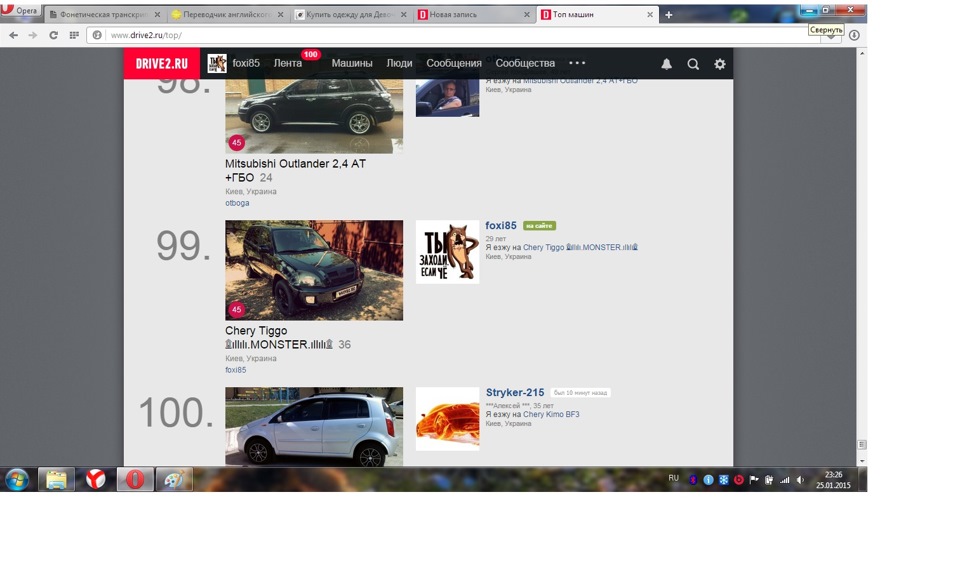This screenshot has width=960, height=584.
Task: Open settings gear icon in navbar
Action: [x=720, y=64]
